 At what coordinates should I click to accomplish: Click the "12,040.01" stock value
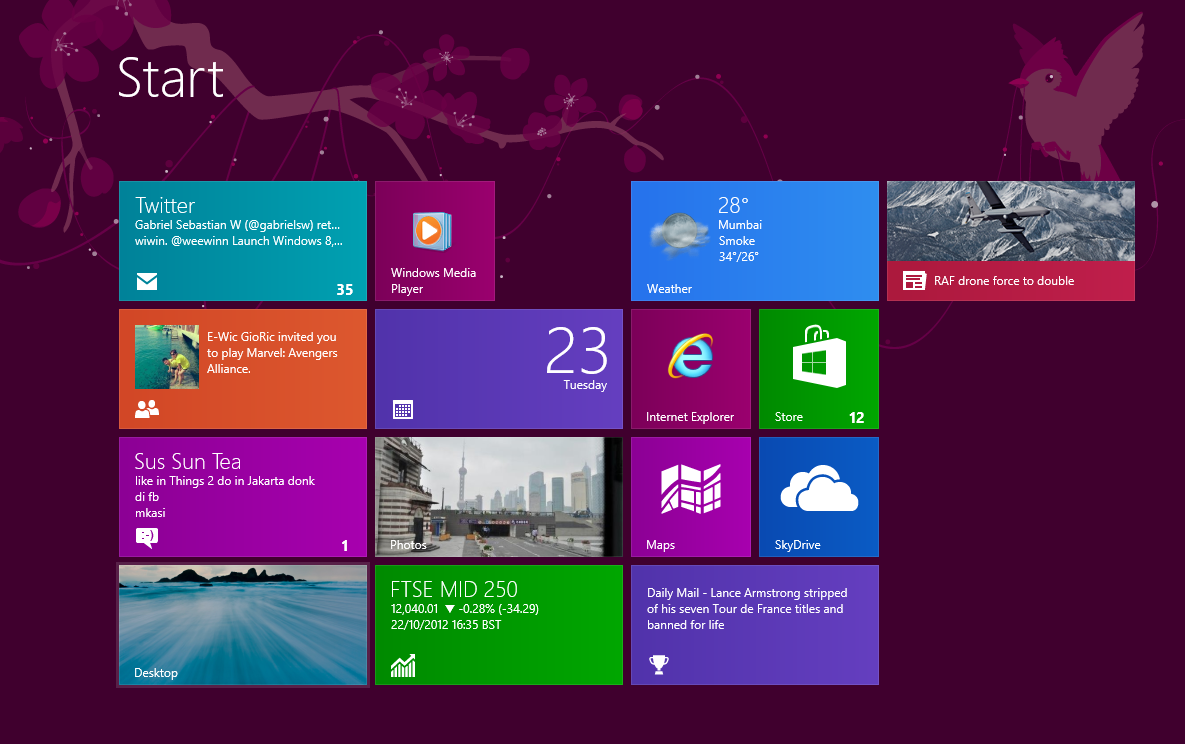coord(414,609)
